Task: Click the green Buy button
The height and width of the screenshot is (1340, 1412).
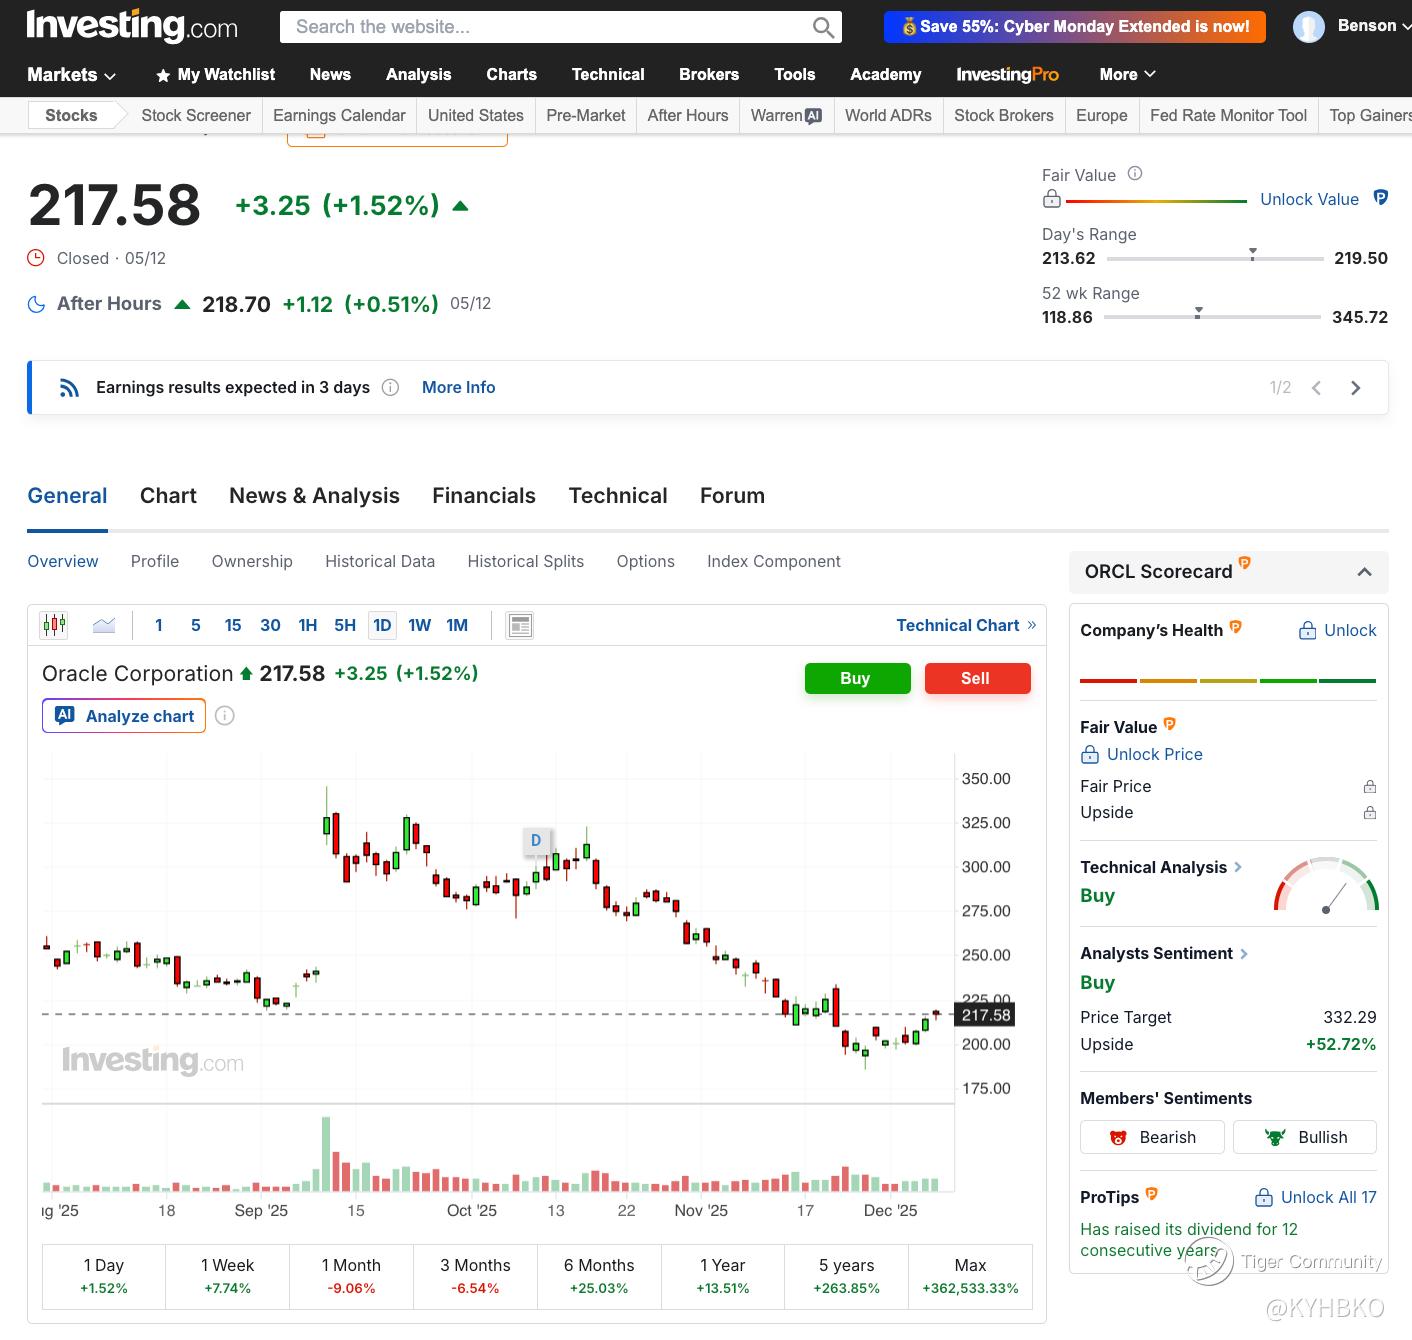Action: click(858, 678)
